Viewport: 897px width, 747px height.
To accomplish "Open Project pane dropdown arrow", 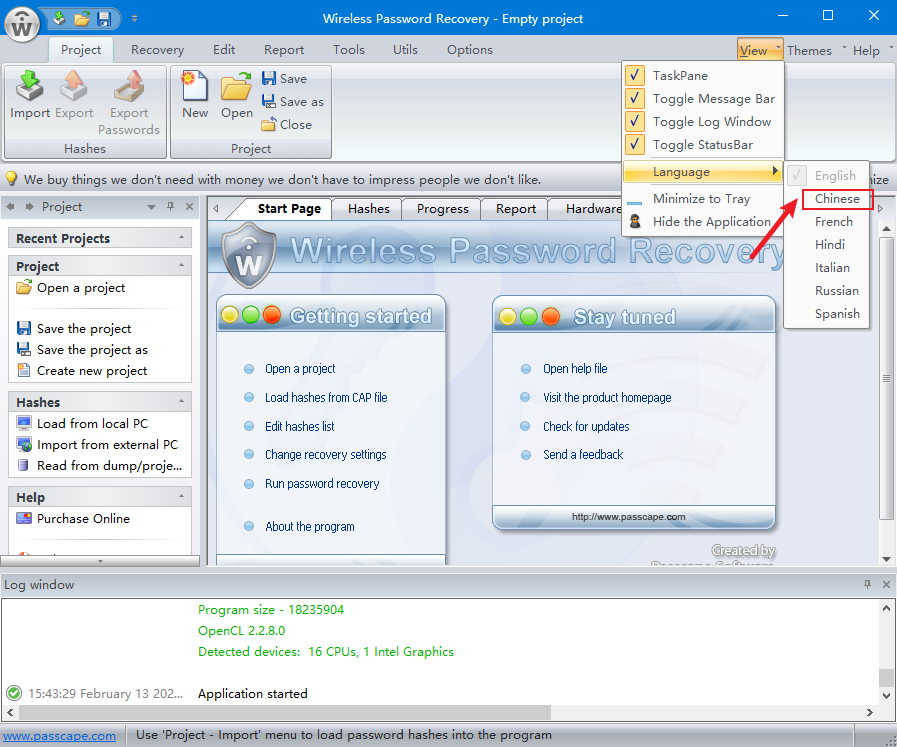I will 151,207.
